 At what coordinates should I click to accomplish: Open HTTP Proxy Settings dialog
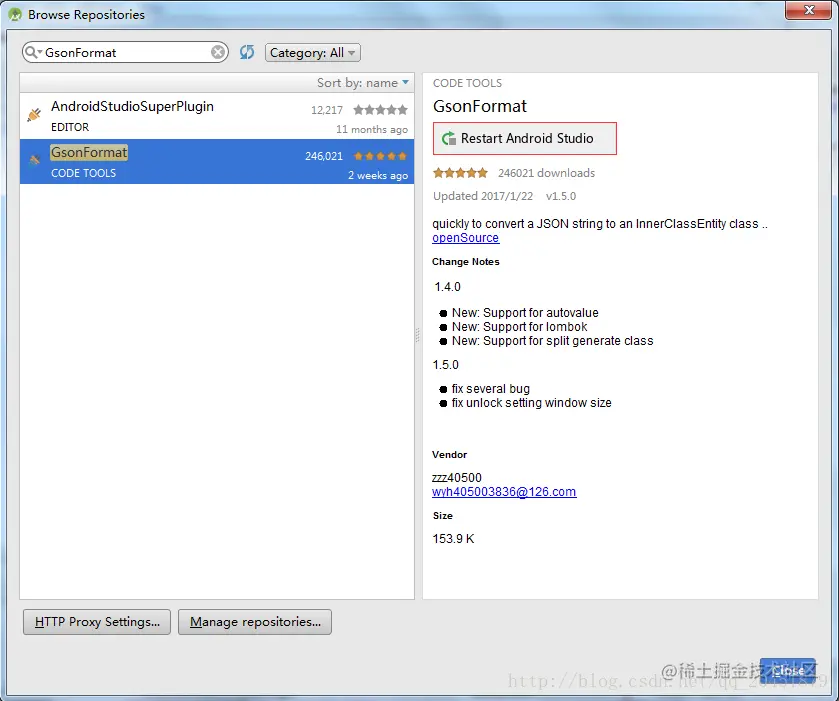point(97,622)
